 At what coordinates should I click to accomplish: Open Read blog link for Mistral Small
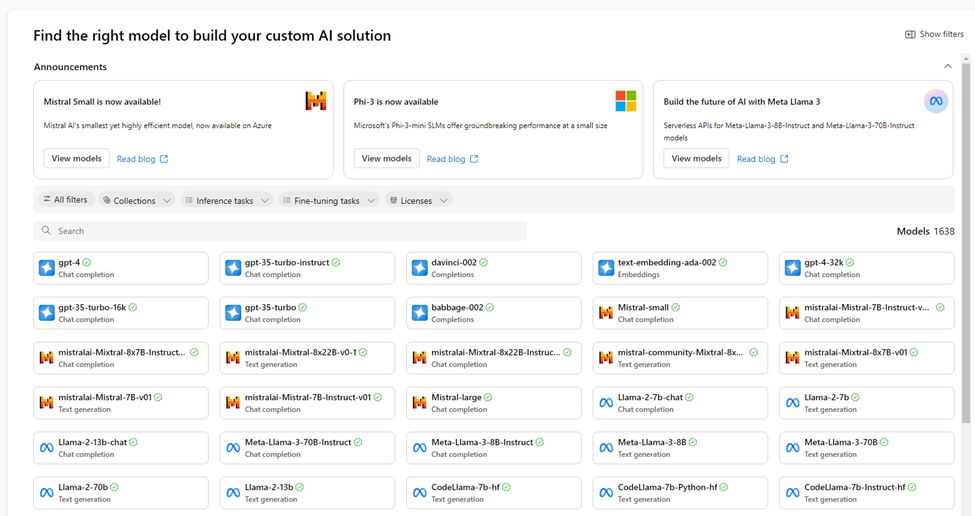142,159
